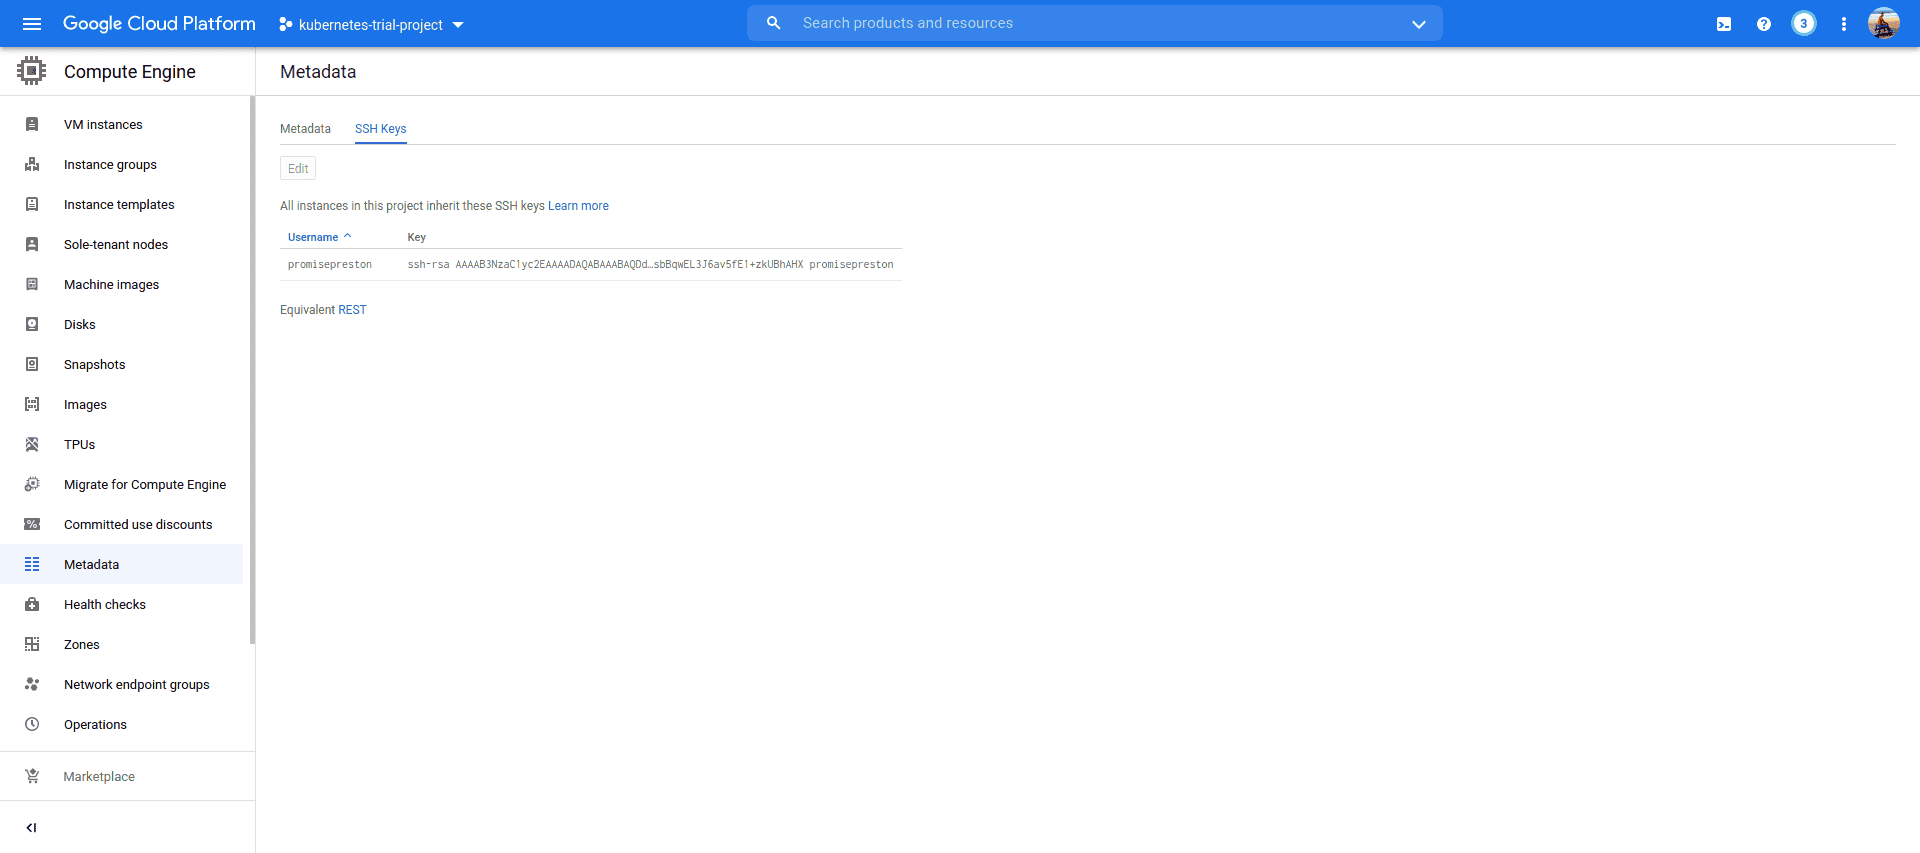The width and height of the screenshot is (1920, 853).
Task: Click the Key column header
Action: pos(417,237)
